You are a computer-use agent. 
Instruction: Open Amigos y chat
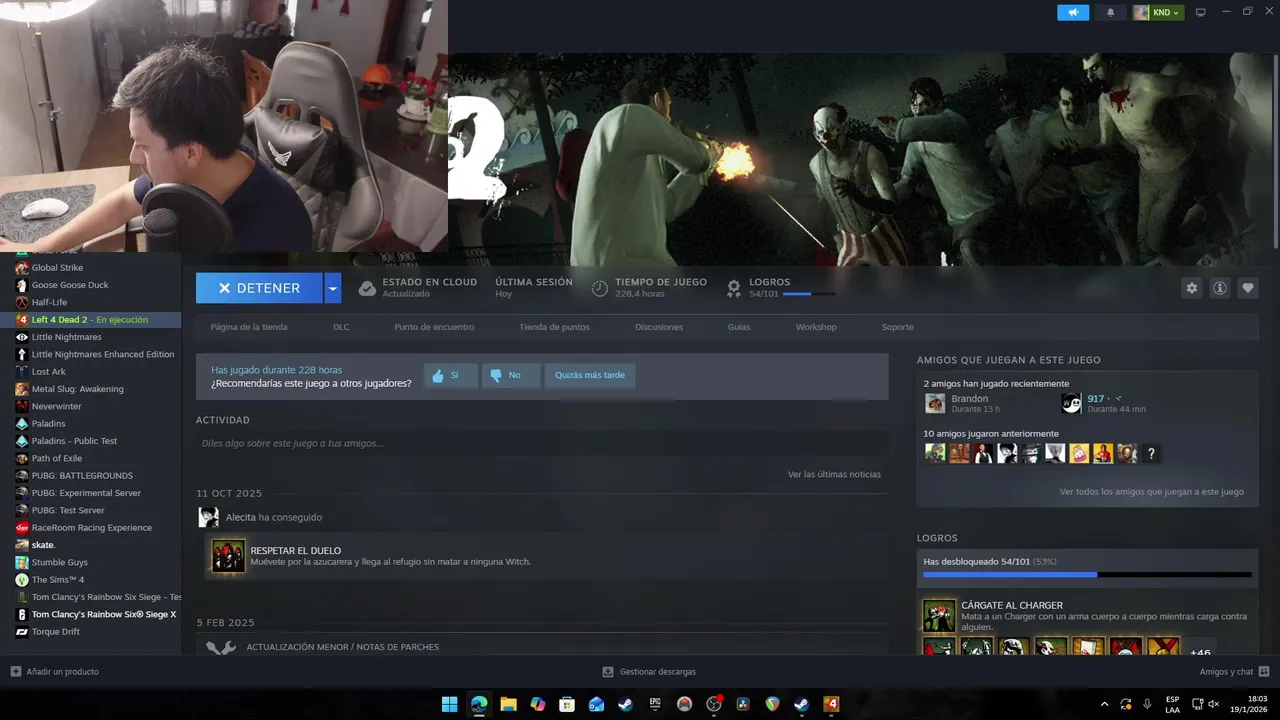[x=1235, y=672]
